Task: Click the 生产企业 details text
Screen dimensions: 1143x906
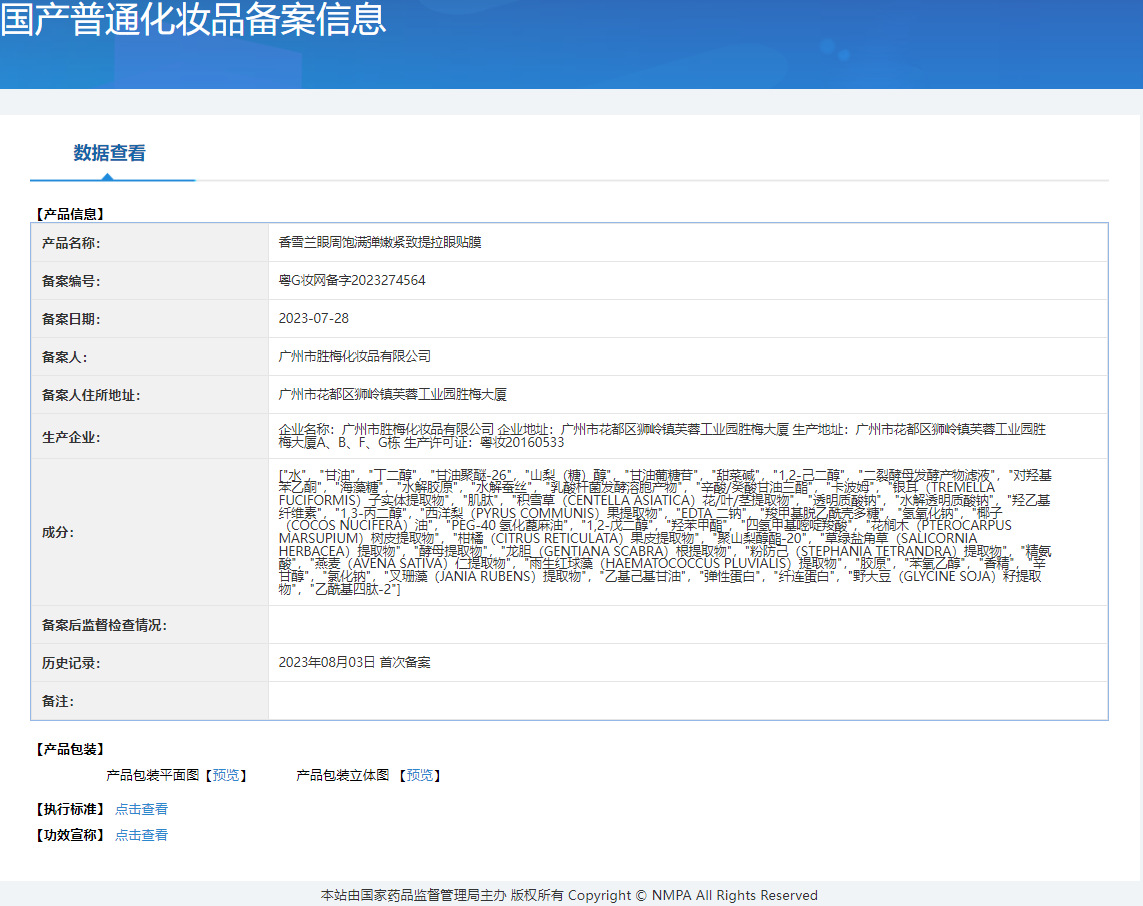Action: [x=662, y=436]
